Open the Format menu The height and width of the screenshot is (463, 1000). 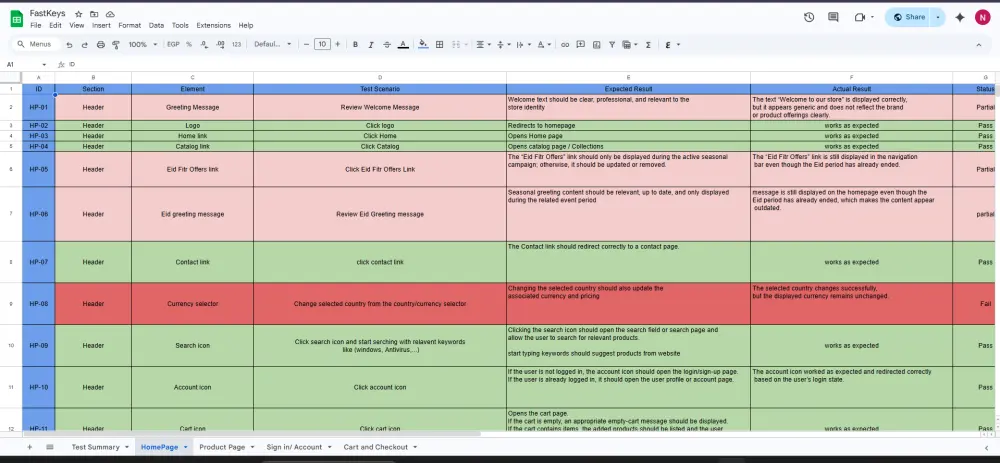[129, 26]
